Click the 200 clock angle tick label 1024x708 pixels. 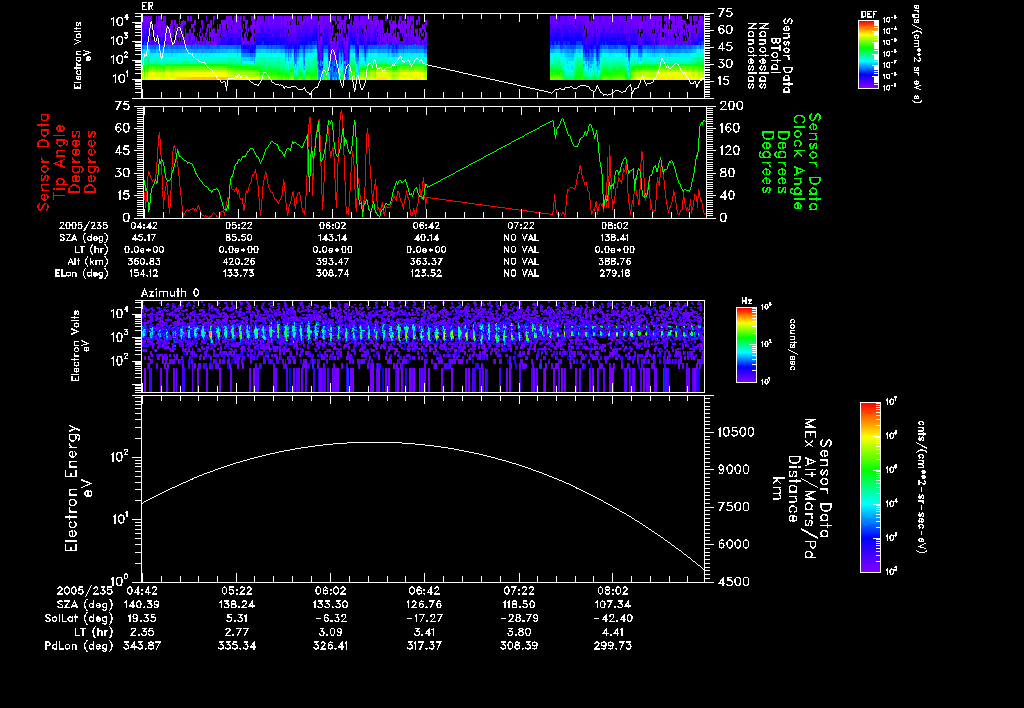[731, 106]
